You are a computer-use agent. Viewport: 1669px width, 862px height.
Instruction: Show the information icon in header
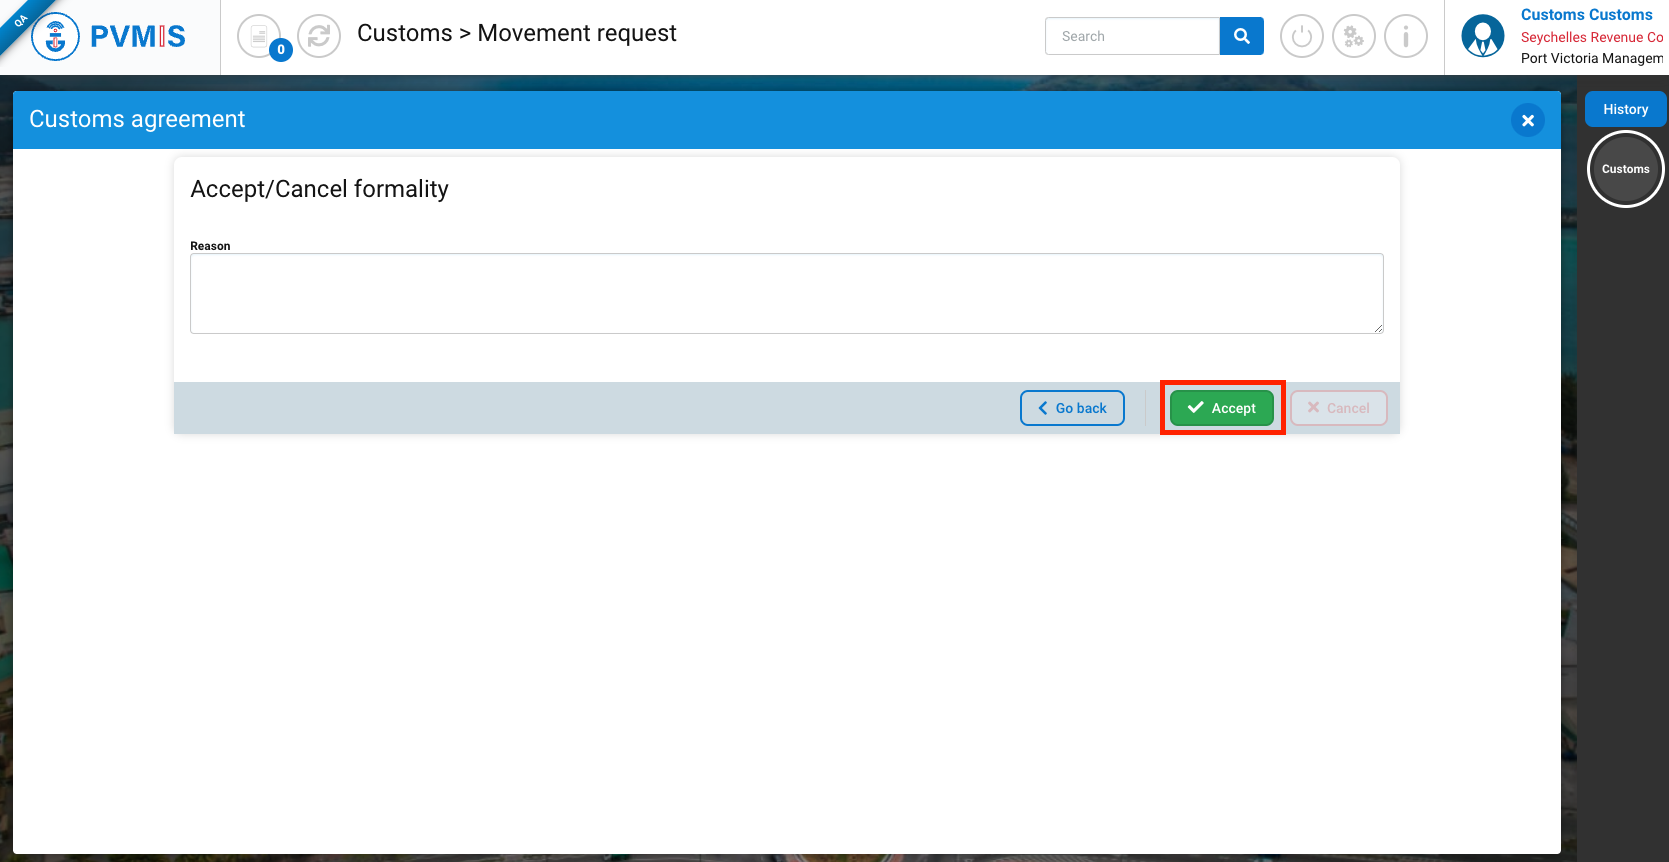pos(1405,37)
